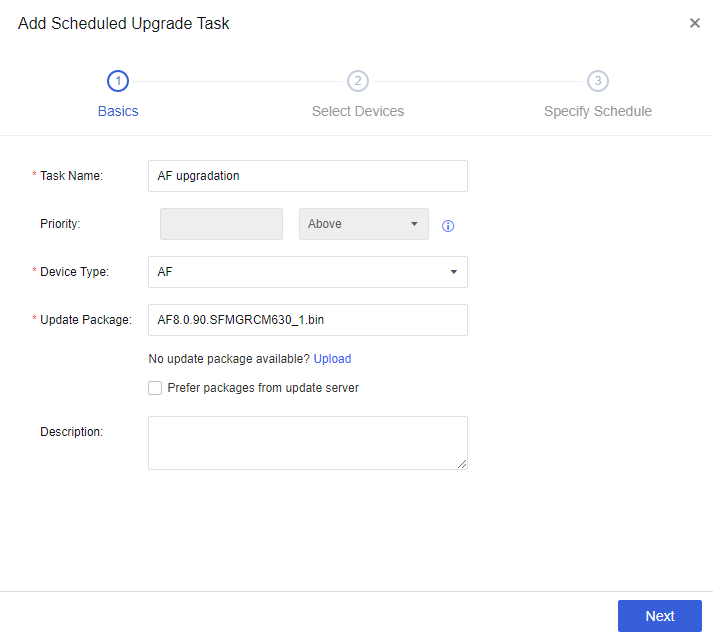Viewport: 713px width, 639px height.
Task: Click the caret arrow in Device Type field
Action: 454,272
